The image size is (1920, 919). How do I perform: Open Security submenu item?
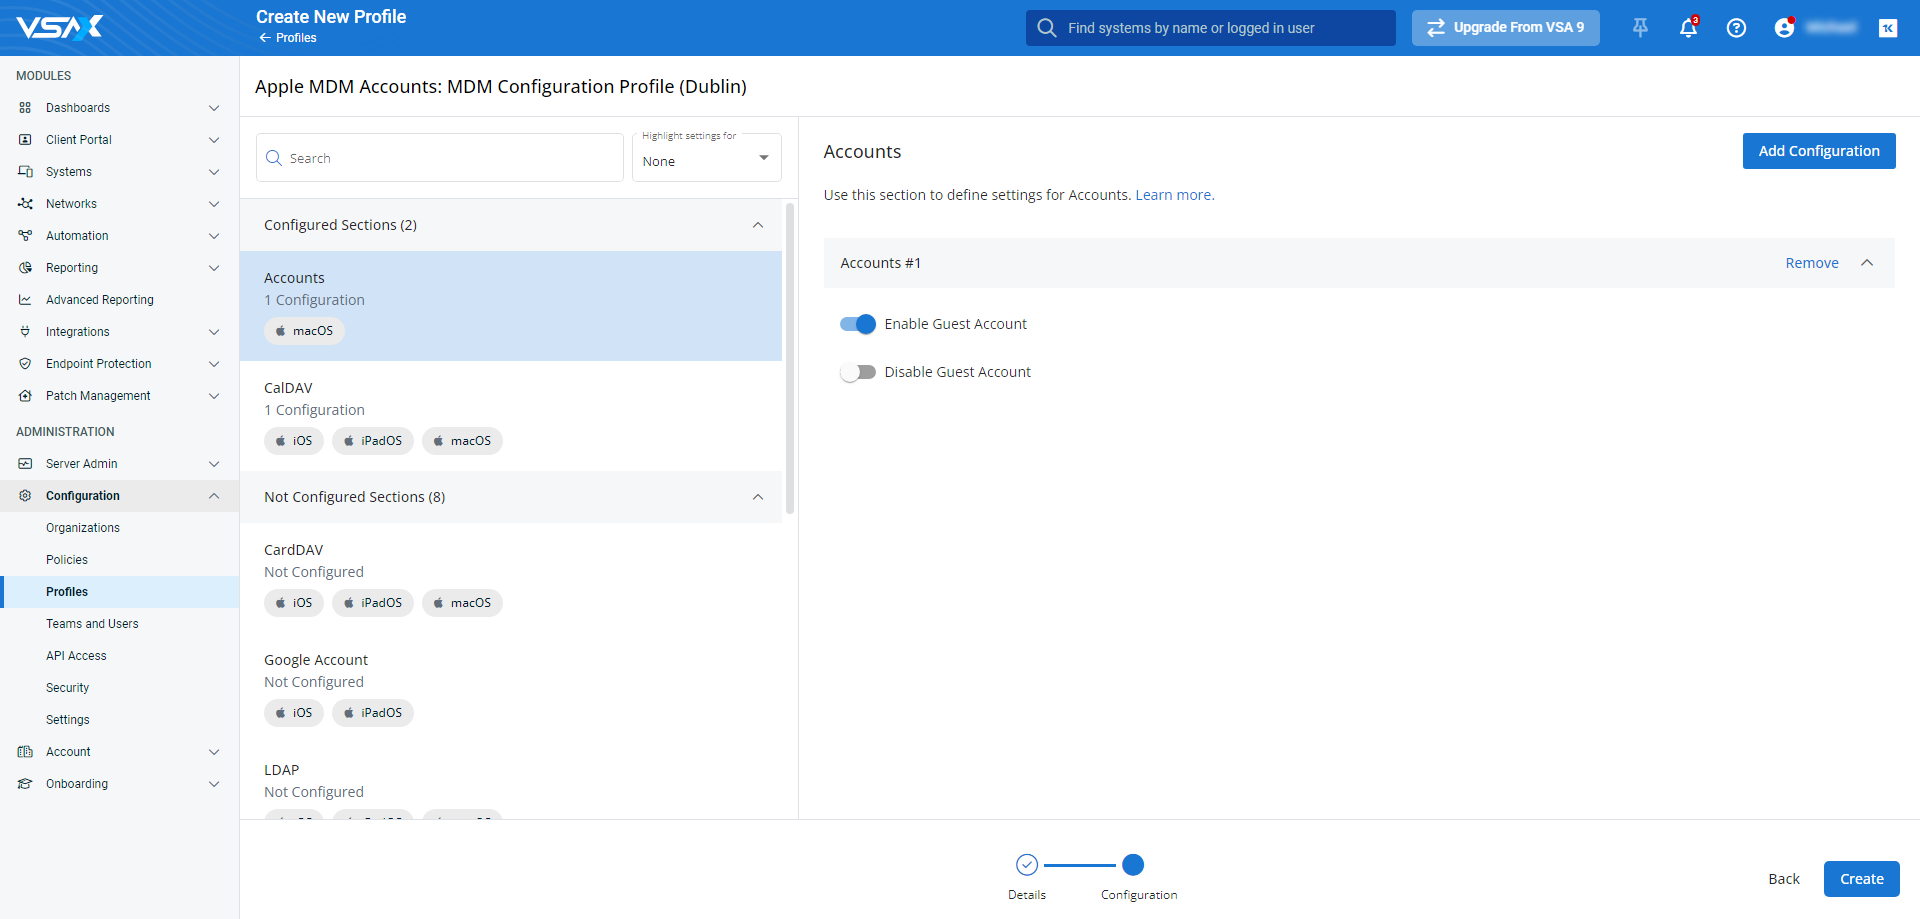[67, 688]
